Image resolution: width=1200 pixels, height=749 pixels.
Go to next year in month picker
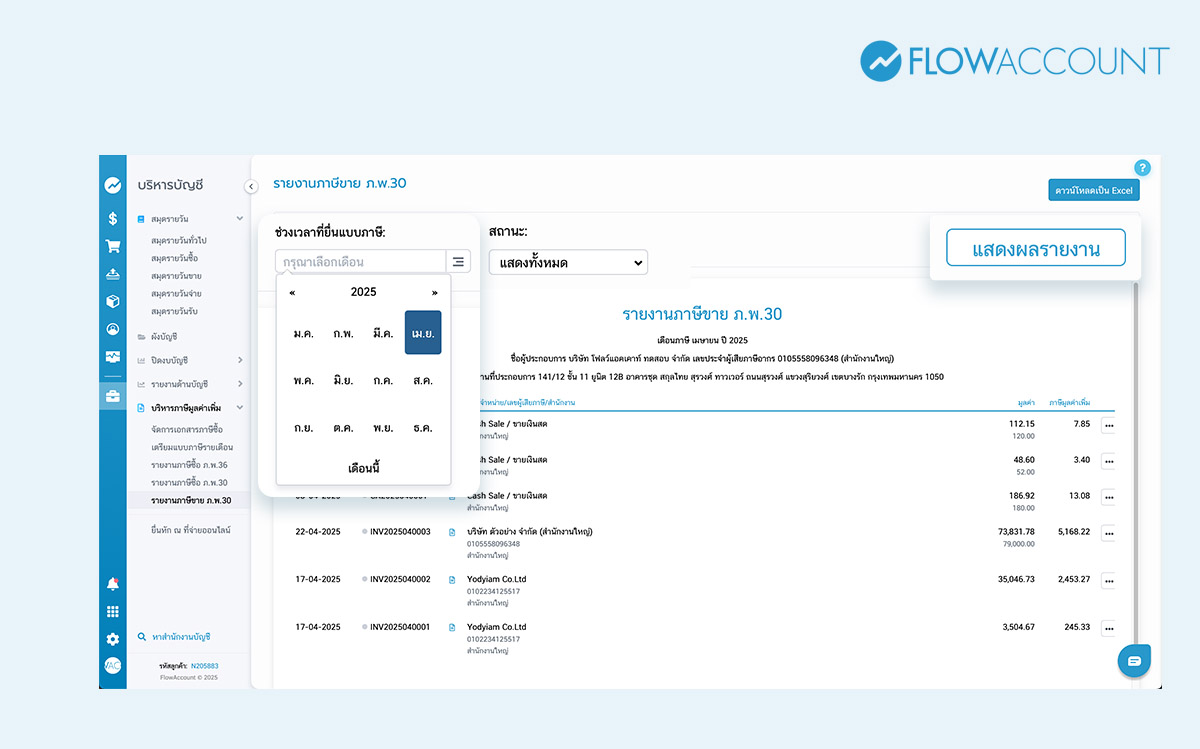434,293
